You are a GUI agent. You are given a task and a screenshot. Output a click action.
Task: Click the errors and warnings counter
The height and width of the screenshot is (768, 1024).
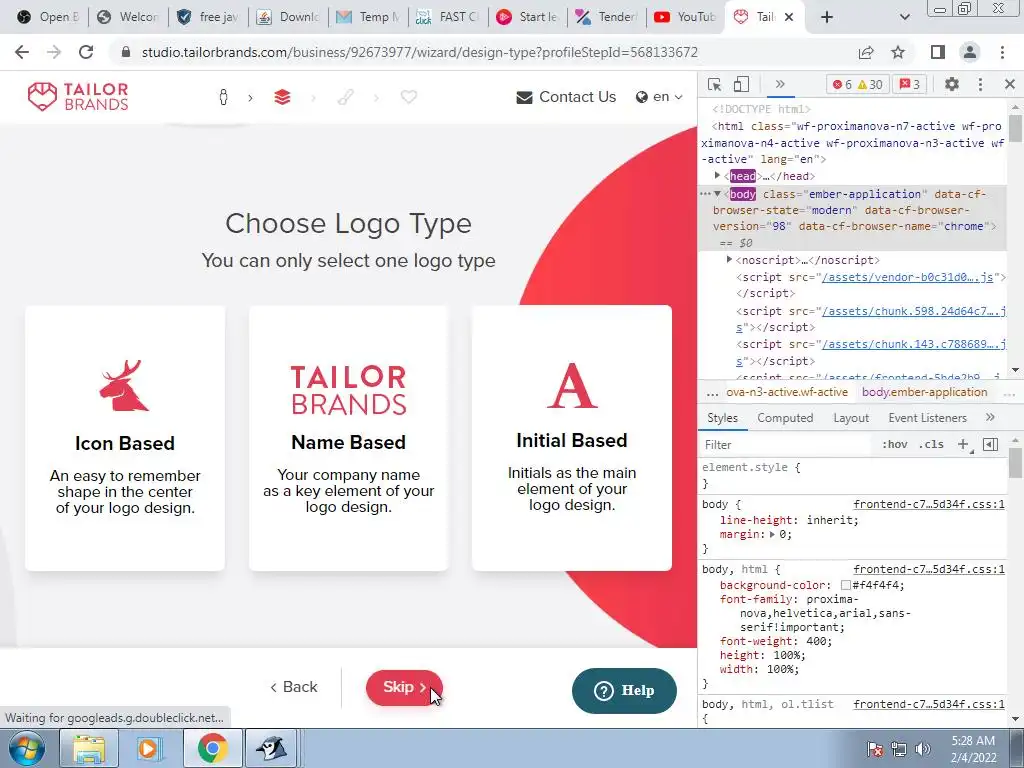pos(857,84)
